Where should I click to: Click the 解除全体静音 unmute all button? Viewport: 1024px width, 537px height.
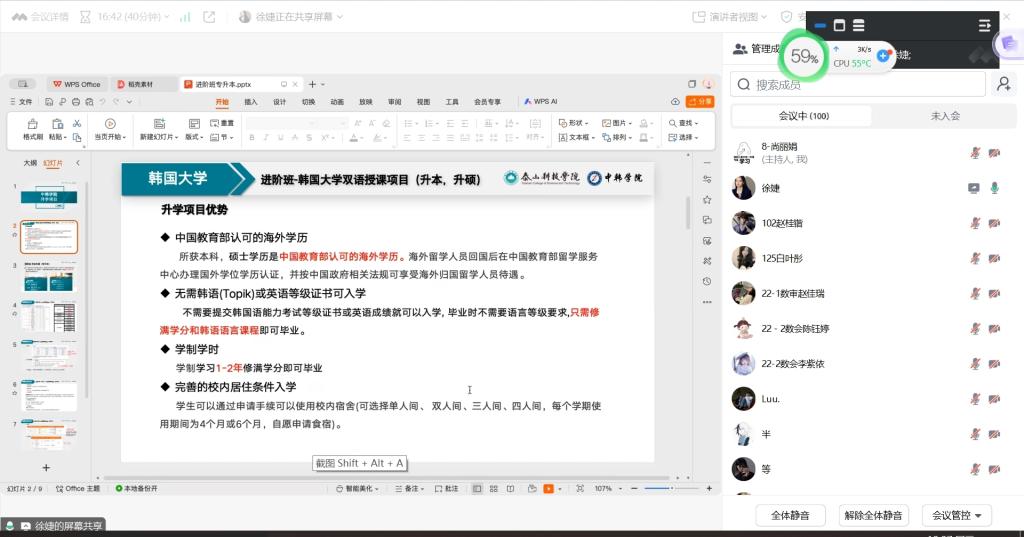coord(873,515)
